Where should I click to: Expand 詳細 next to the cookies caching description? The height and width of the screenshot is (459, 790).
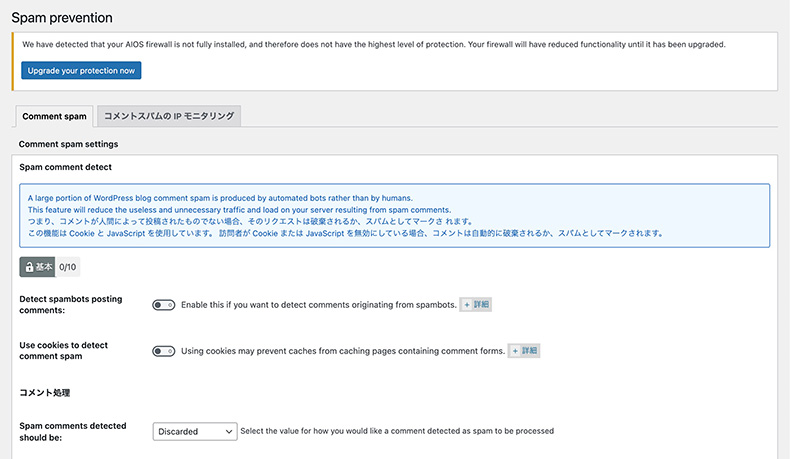coord(525,351)
